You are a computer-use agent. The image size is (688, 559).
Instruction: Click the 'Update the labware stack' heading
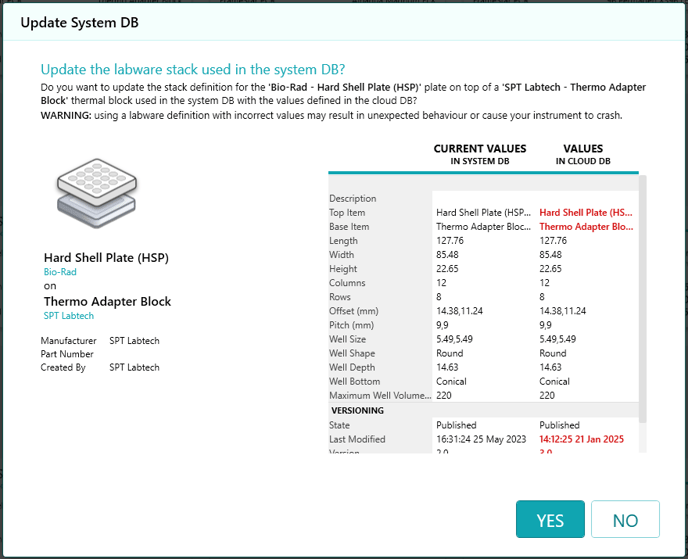tap(193, 69)
